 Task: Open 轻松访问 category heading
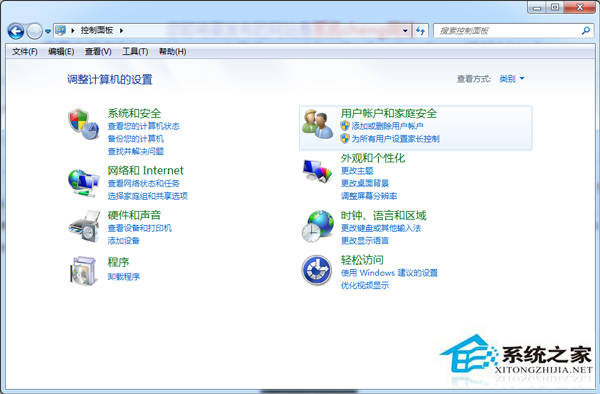click(x=362, y=260)
